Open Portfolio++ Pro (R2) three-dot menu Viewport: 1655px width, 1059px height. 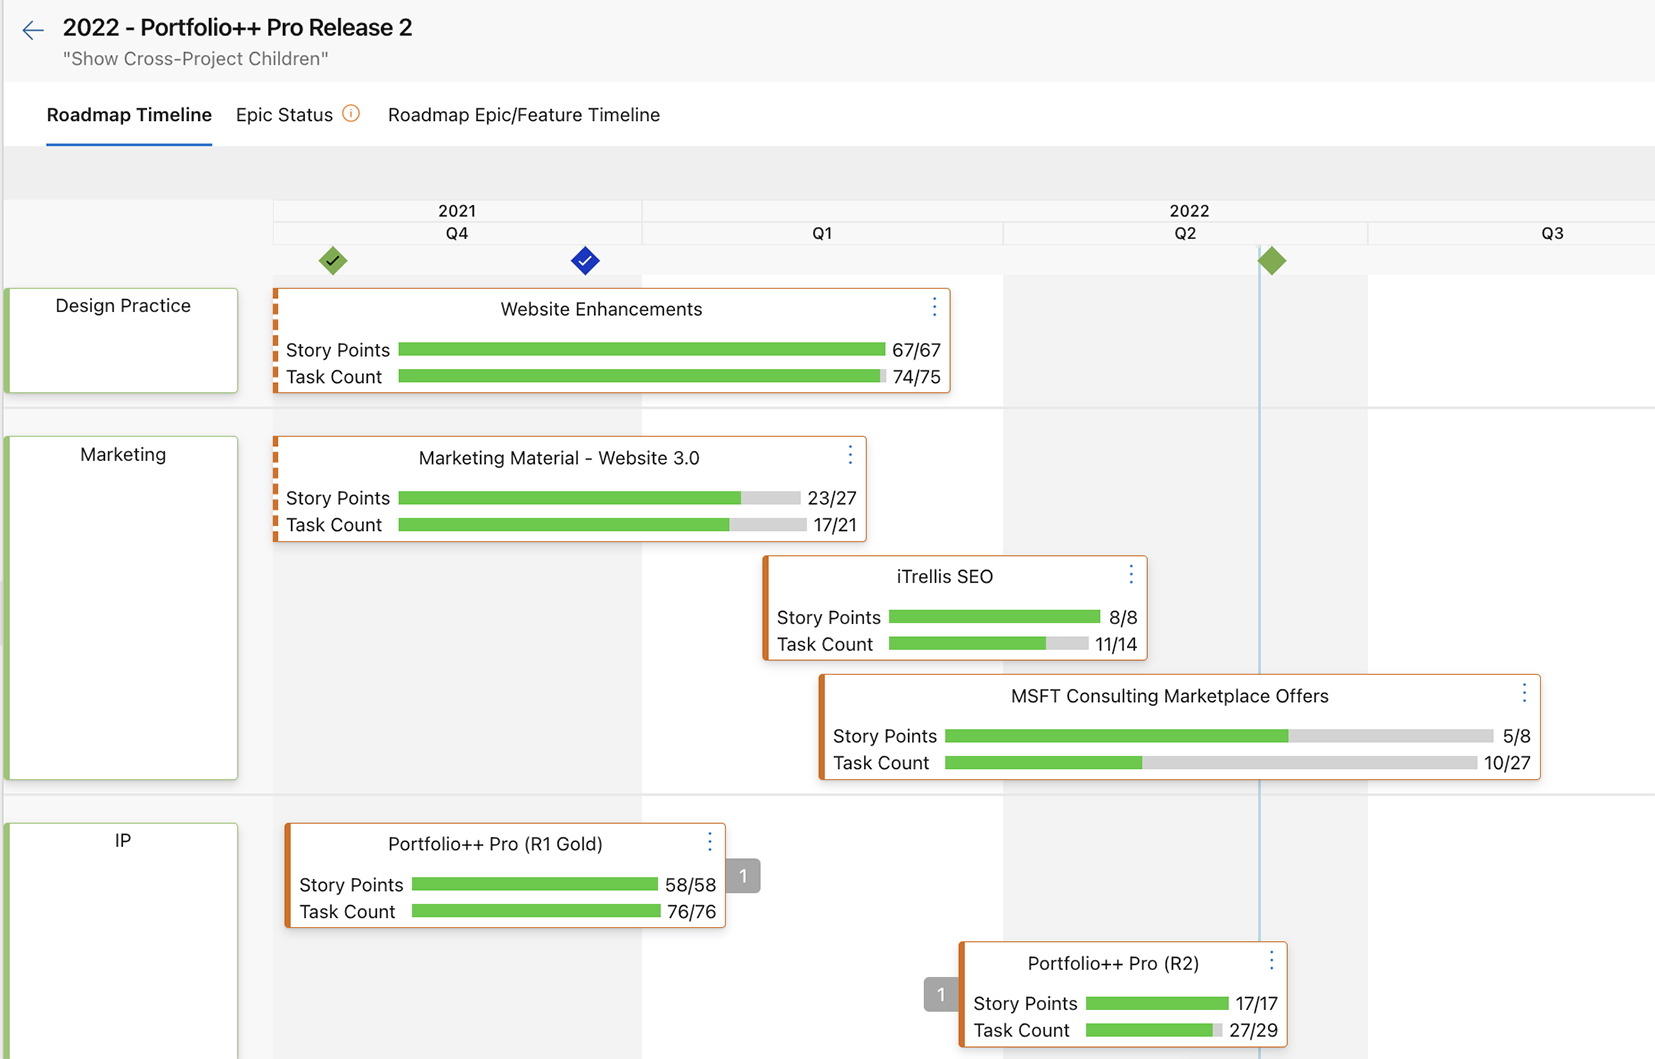(x=1271, y=960)
